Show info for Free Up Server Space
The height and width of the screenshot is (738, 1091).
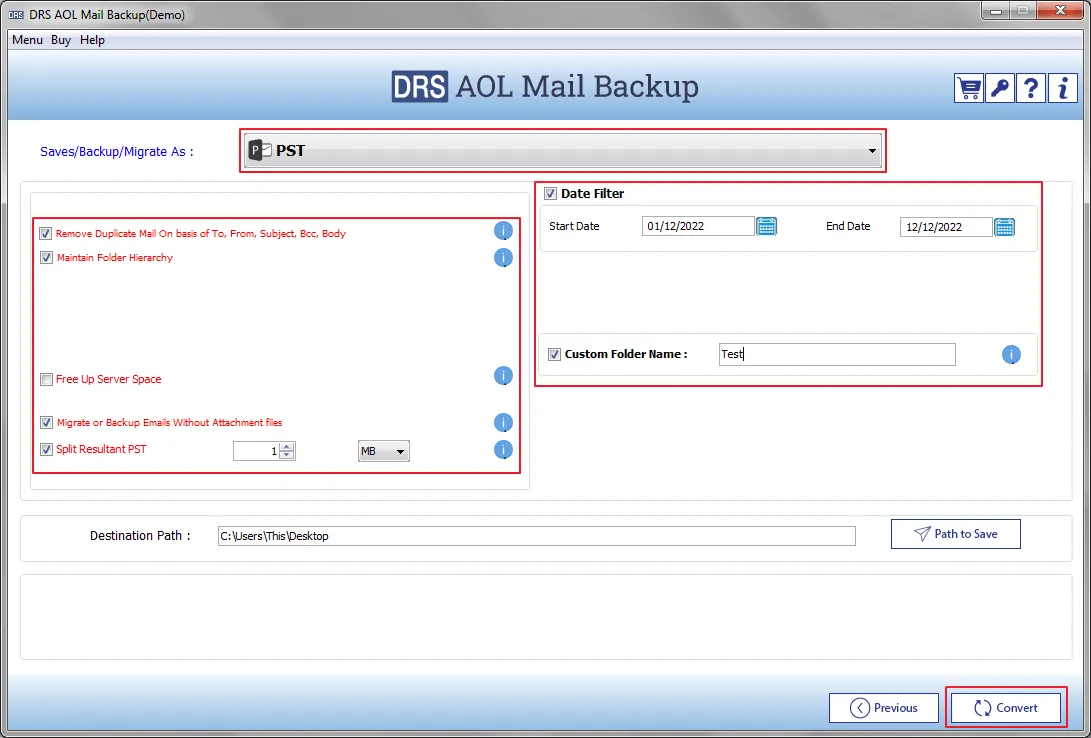coord(503,376)
